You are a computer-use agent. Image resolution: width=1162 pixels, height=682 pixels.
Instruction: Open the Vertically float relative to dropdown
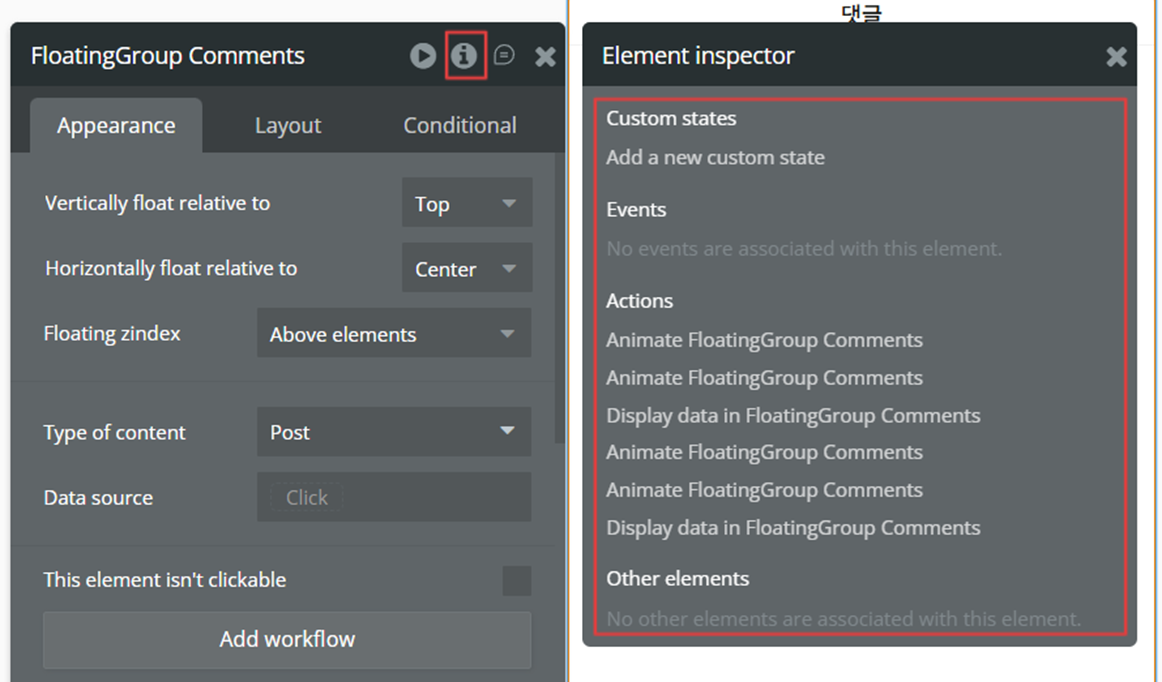[x=466, y=204]
